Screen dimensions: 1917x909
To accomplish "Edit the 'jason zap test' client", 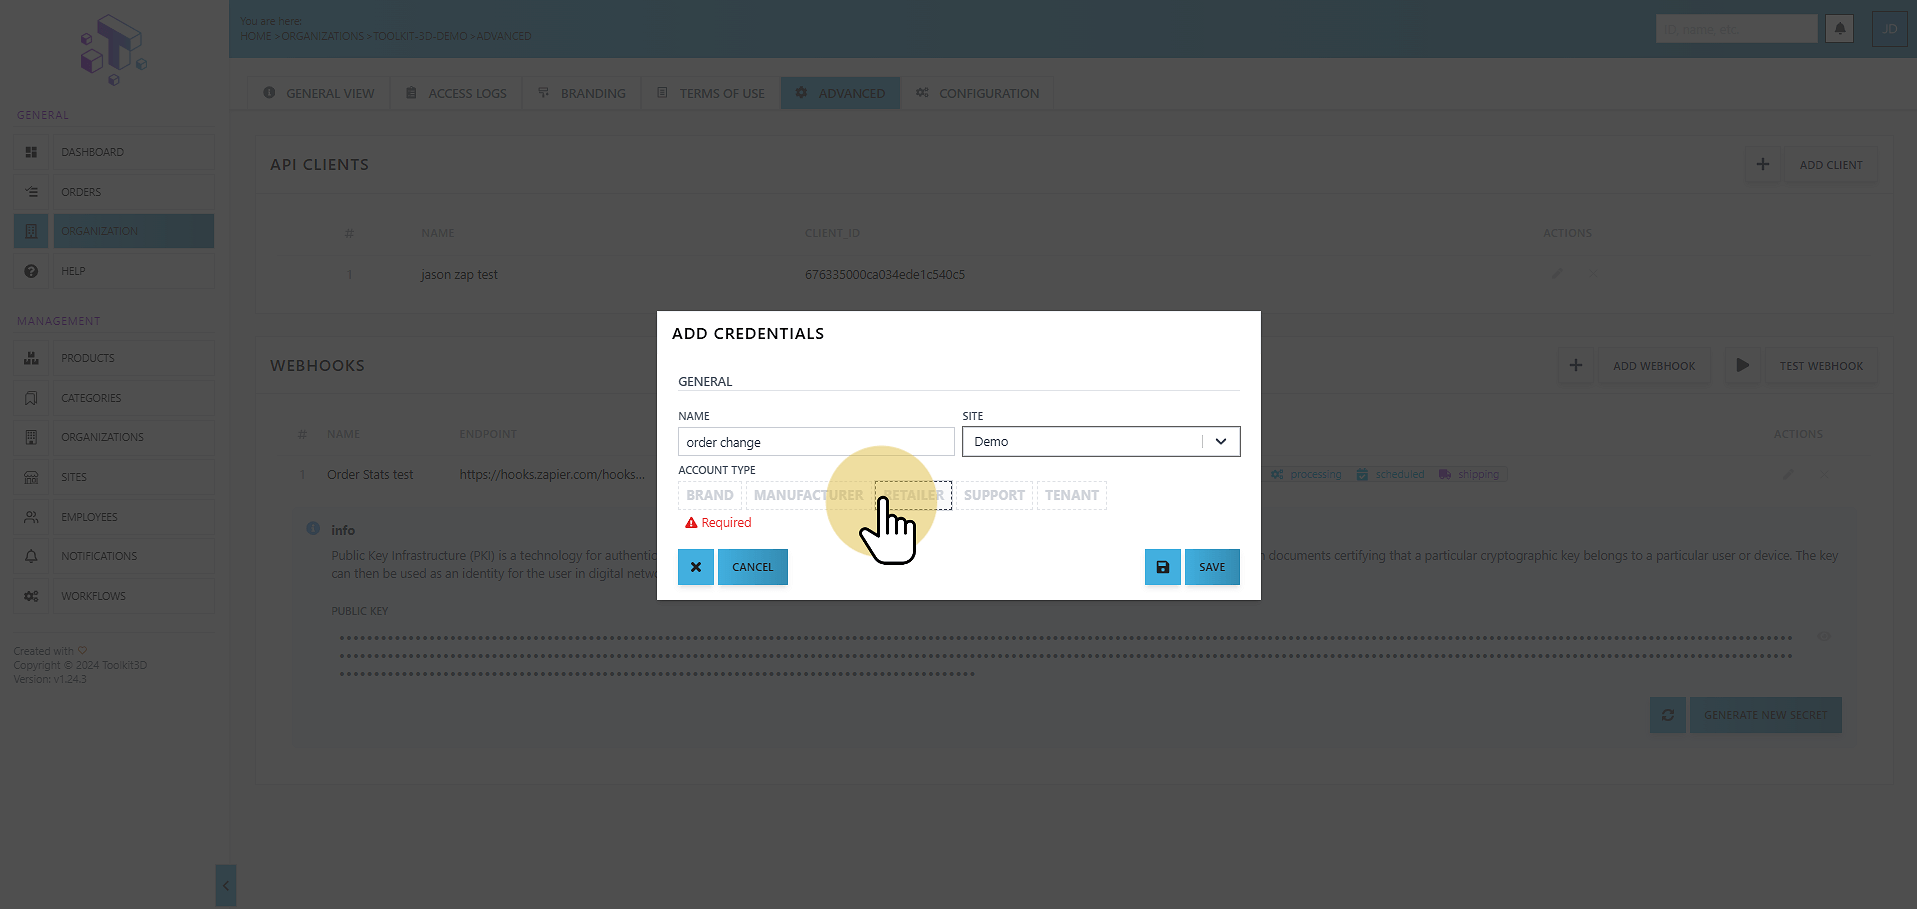I will 1558,273.
